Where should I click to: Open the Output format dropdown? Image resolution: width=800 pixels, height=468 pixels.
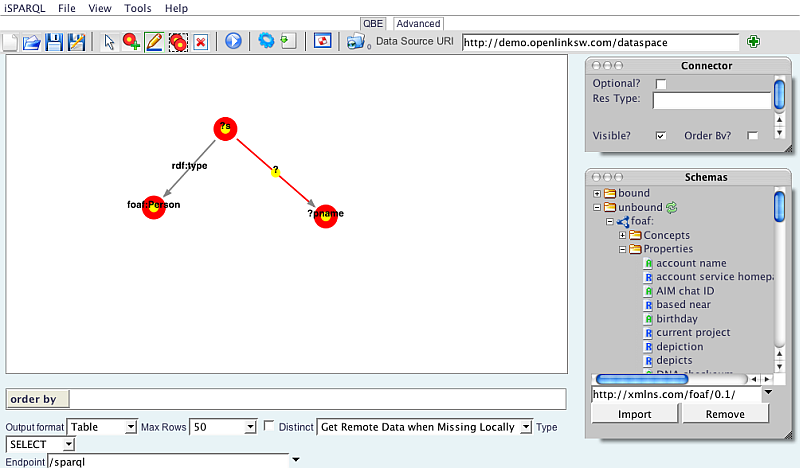click(x=131, y=427)
